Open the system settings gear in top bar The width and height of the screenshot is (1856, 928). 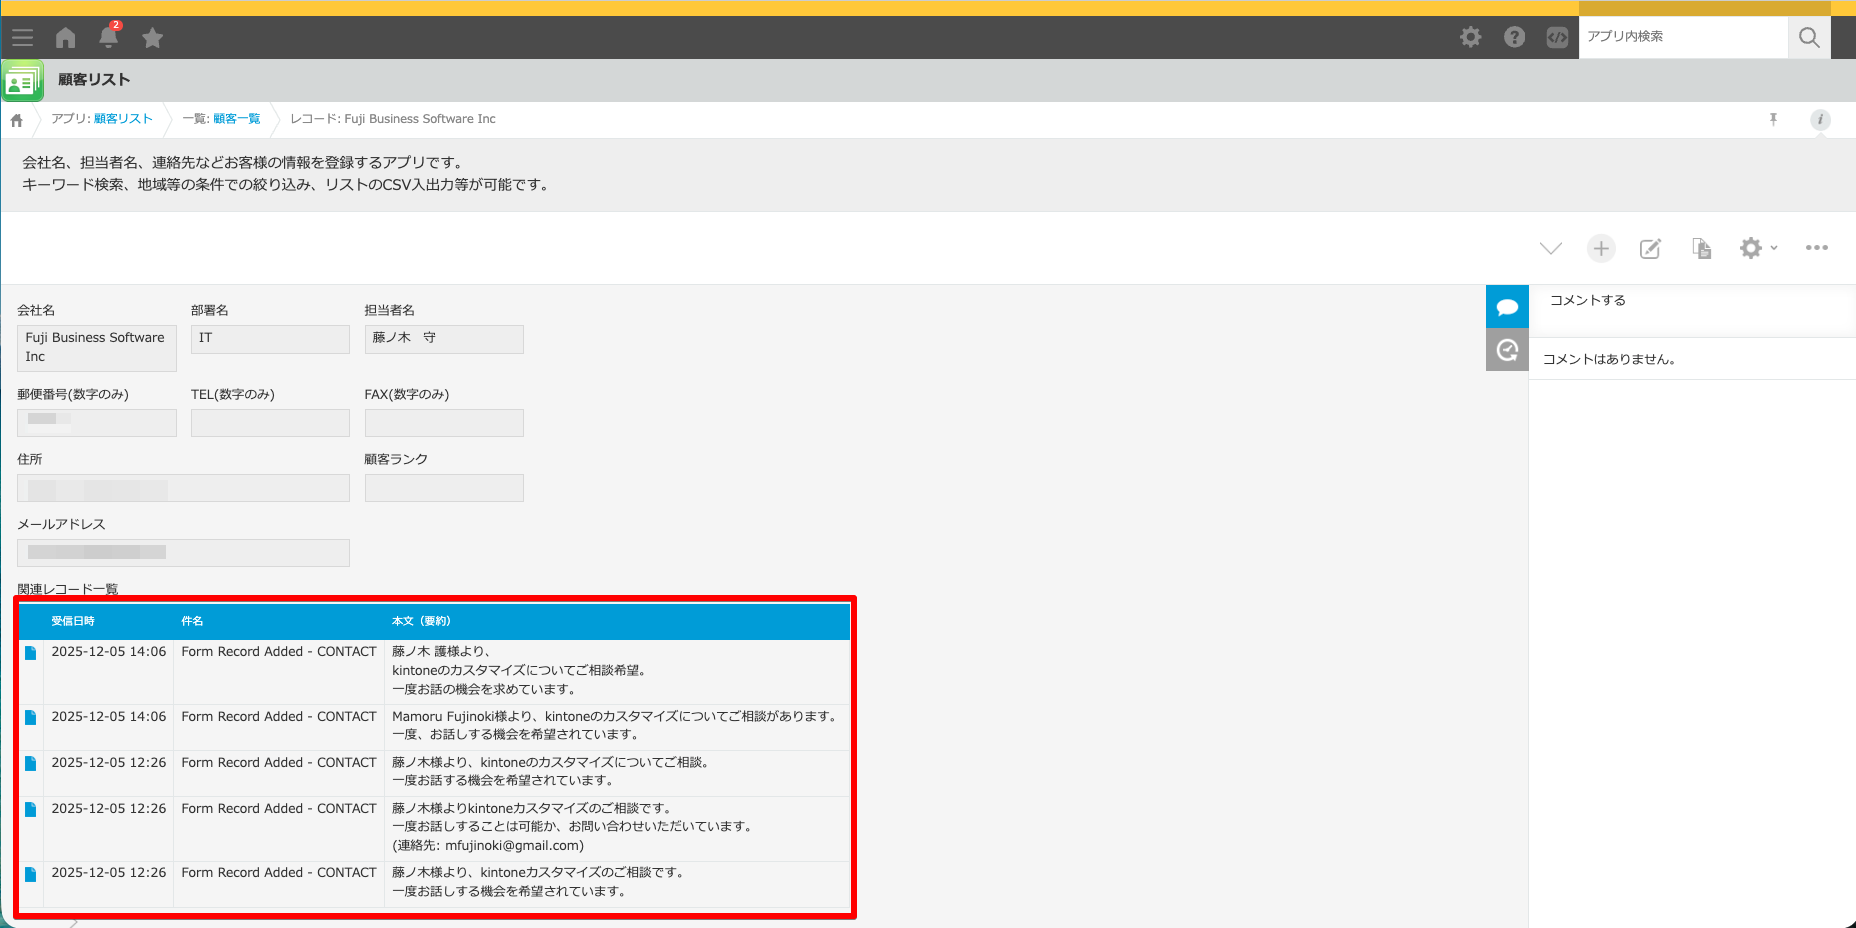1470,36
